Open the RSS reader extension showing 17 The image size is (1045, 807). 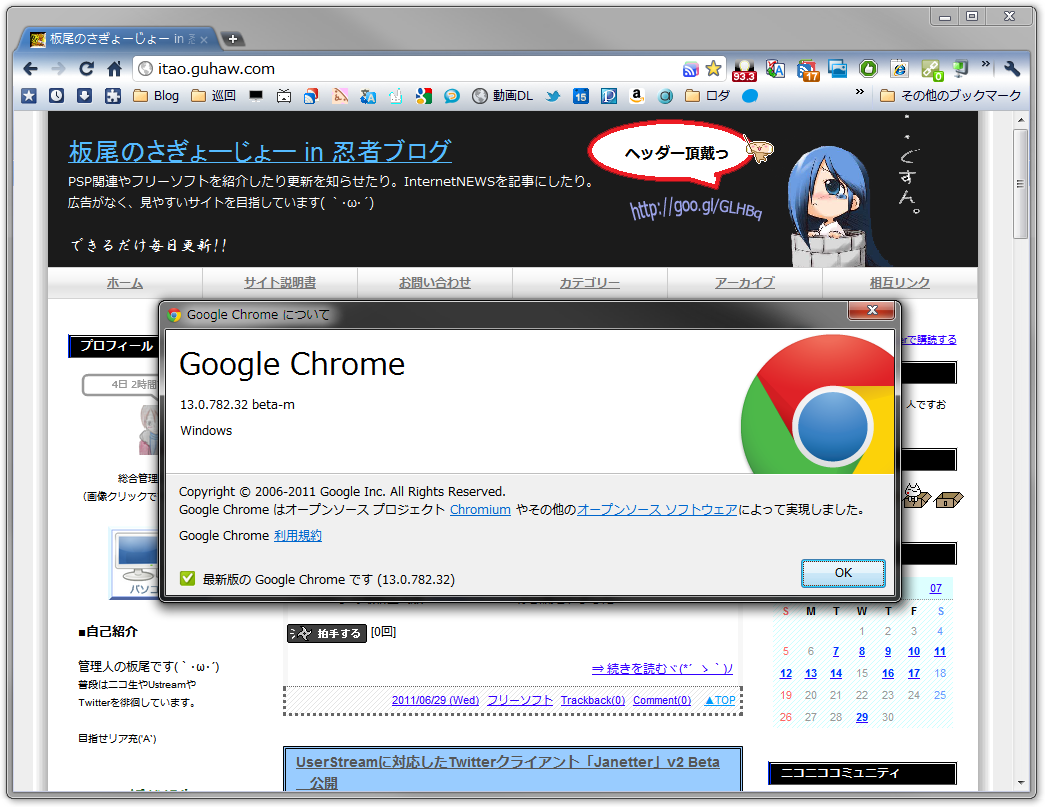pos(808,69)
